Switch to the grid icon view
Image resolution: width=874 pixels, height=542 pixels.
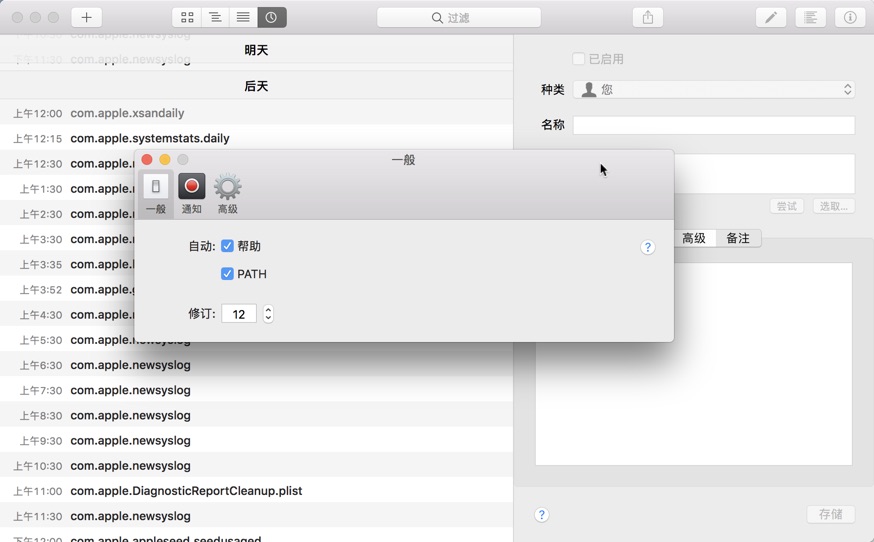click(187, 17)
